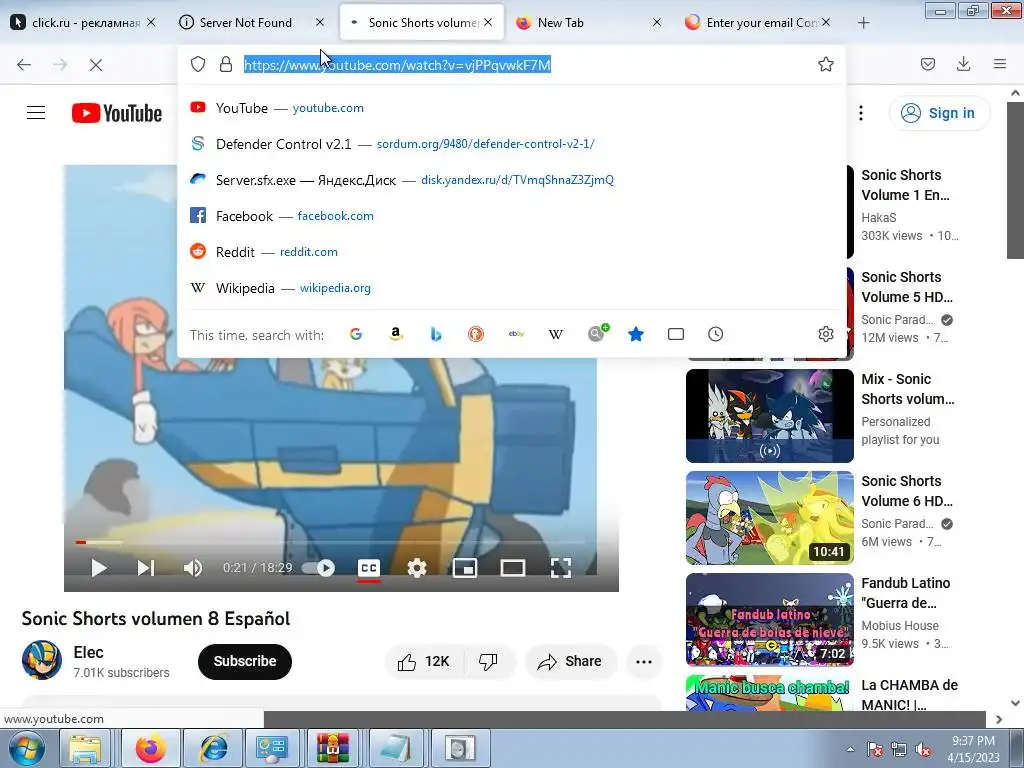Image resolution: width=1024 pixels, height=768 pixels.
Task: Click YouTube logo home link
Action: pos(117,113)
